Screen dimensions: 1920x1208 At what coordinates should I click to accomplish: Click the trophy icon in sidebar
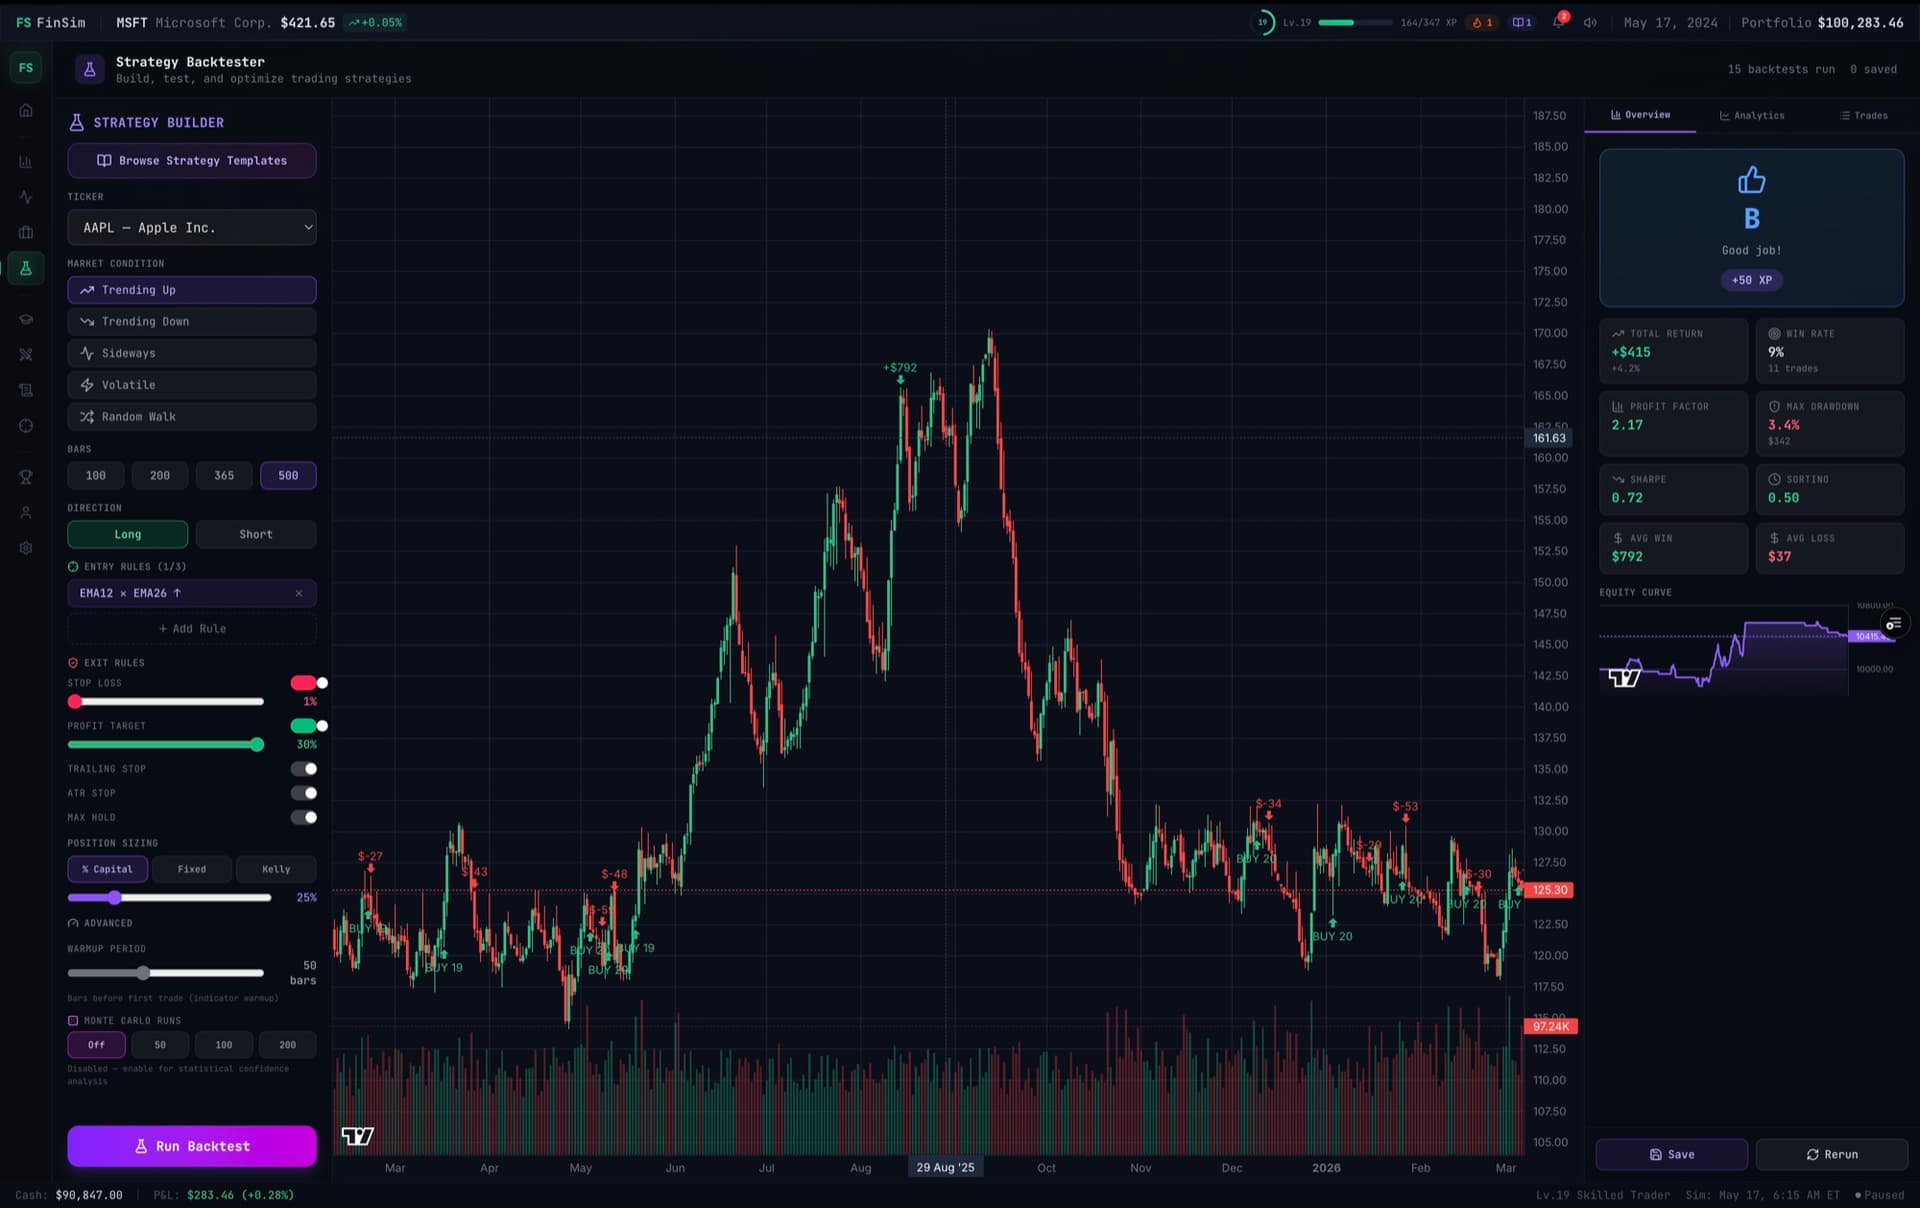26,477
